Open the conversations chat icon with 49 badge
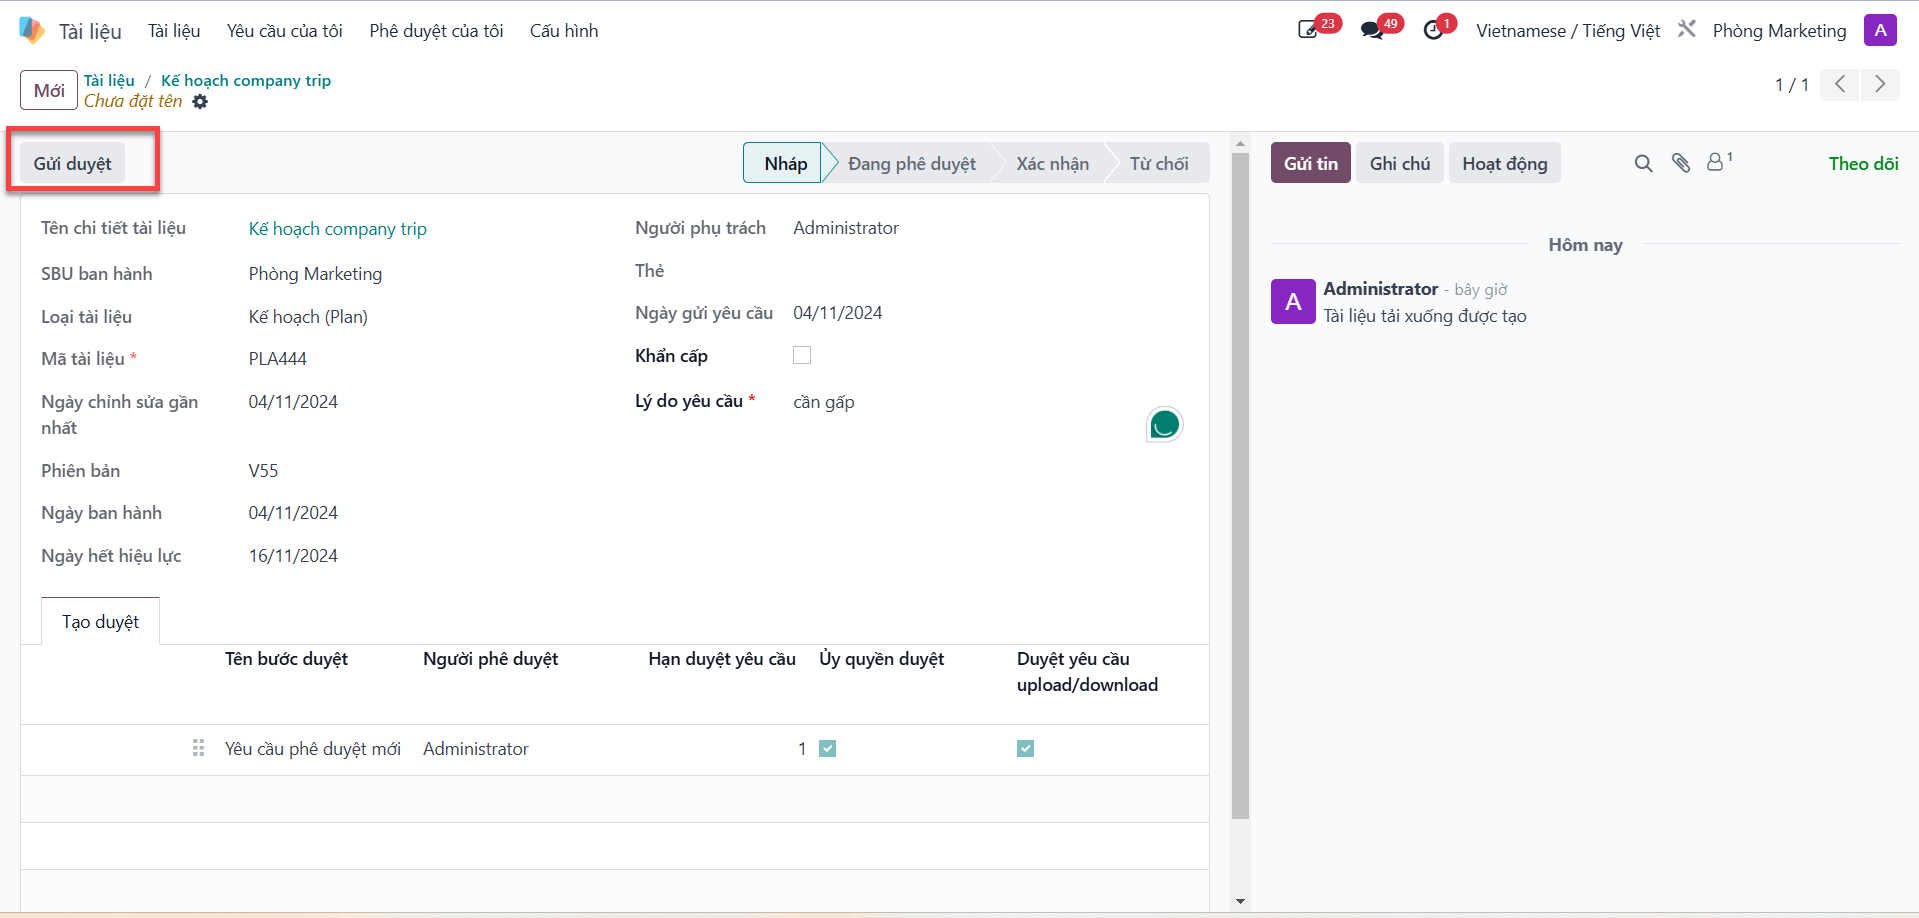This screenshot has width=1919, height=918. pyautogui.click(x=1372, y=30)
